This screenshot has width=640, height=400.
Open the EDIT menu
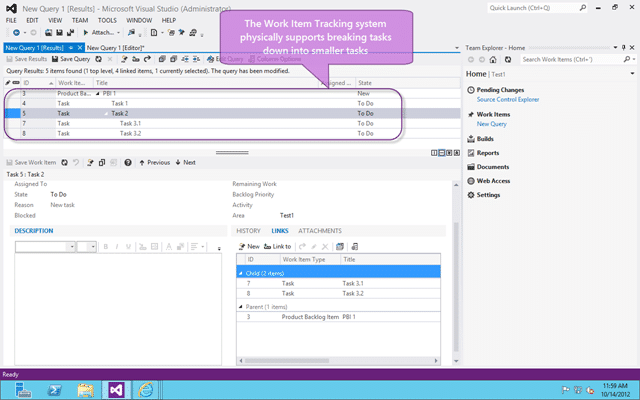coord(32,20)
